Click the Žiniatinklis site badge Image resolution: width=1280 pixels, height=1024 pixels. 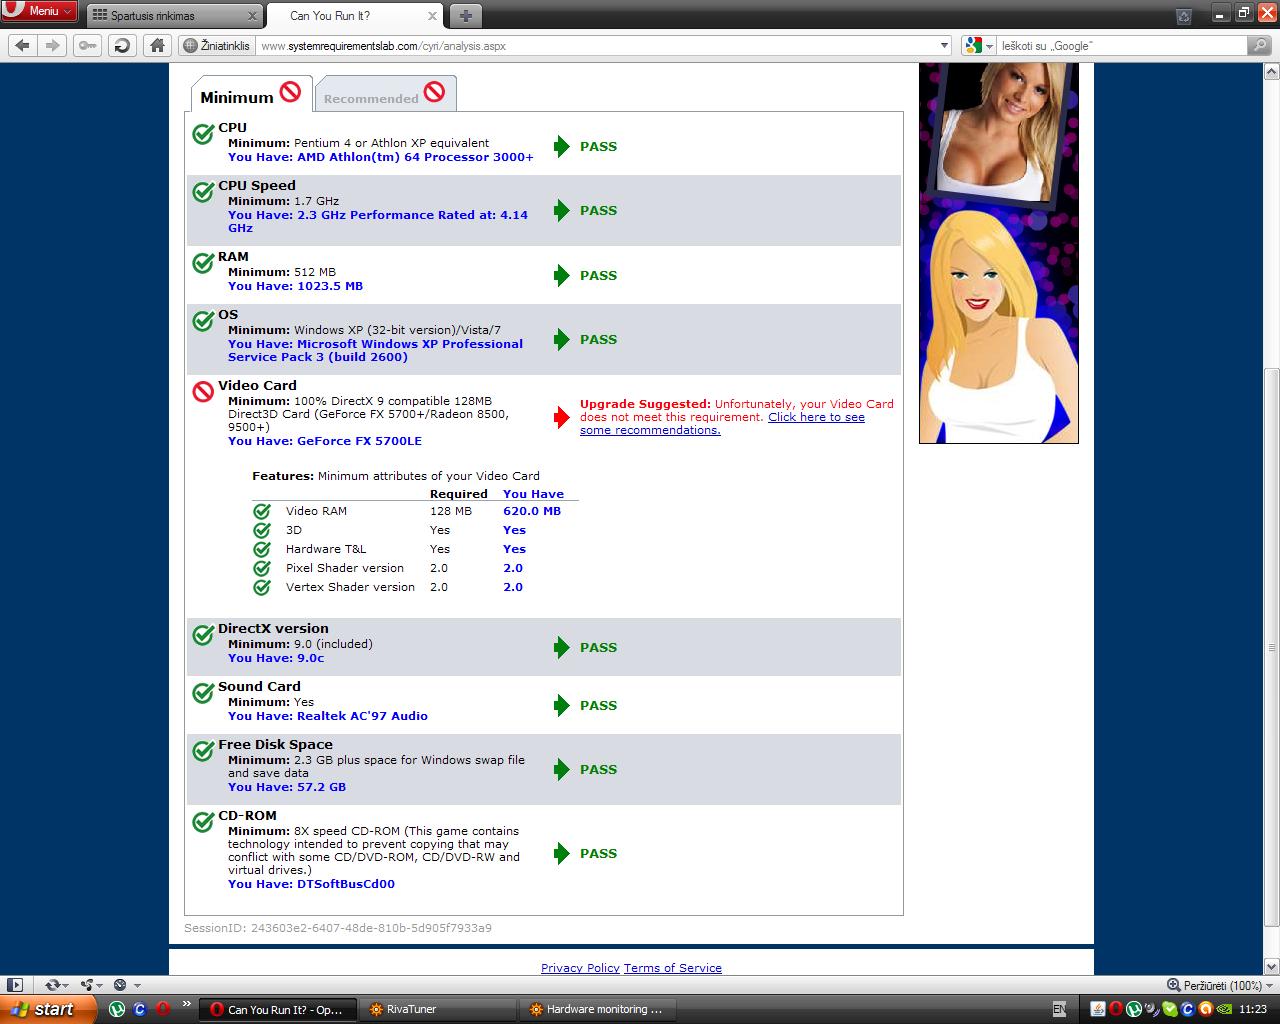218,46
